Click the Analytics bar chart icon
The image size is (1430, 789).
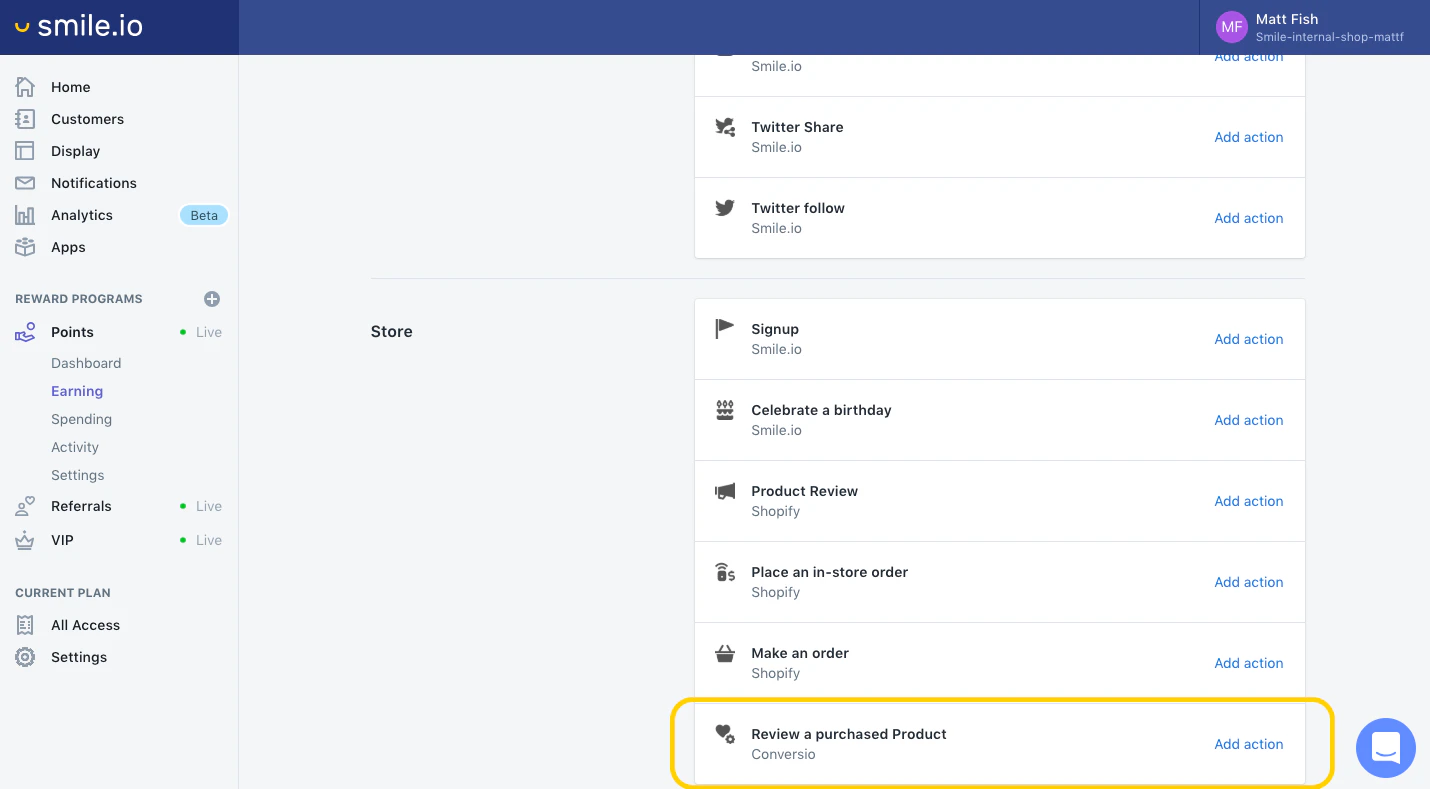(x=25, y=215)
